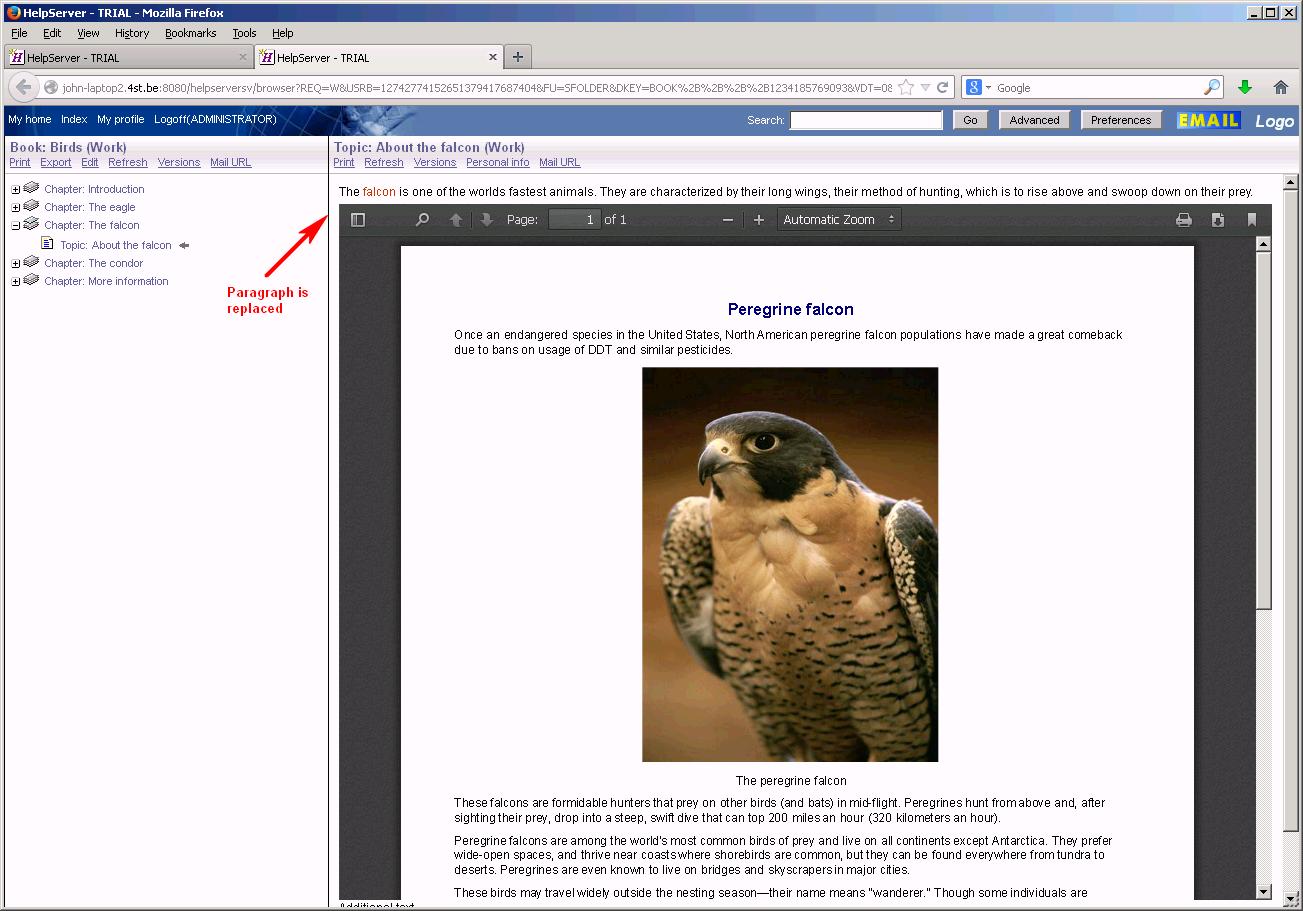
Task: Click book panel Edit link
Action: pos(90,162)
